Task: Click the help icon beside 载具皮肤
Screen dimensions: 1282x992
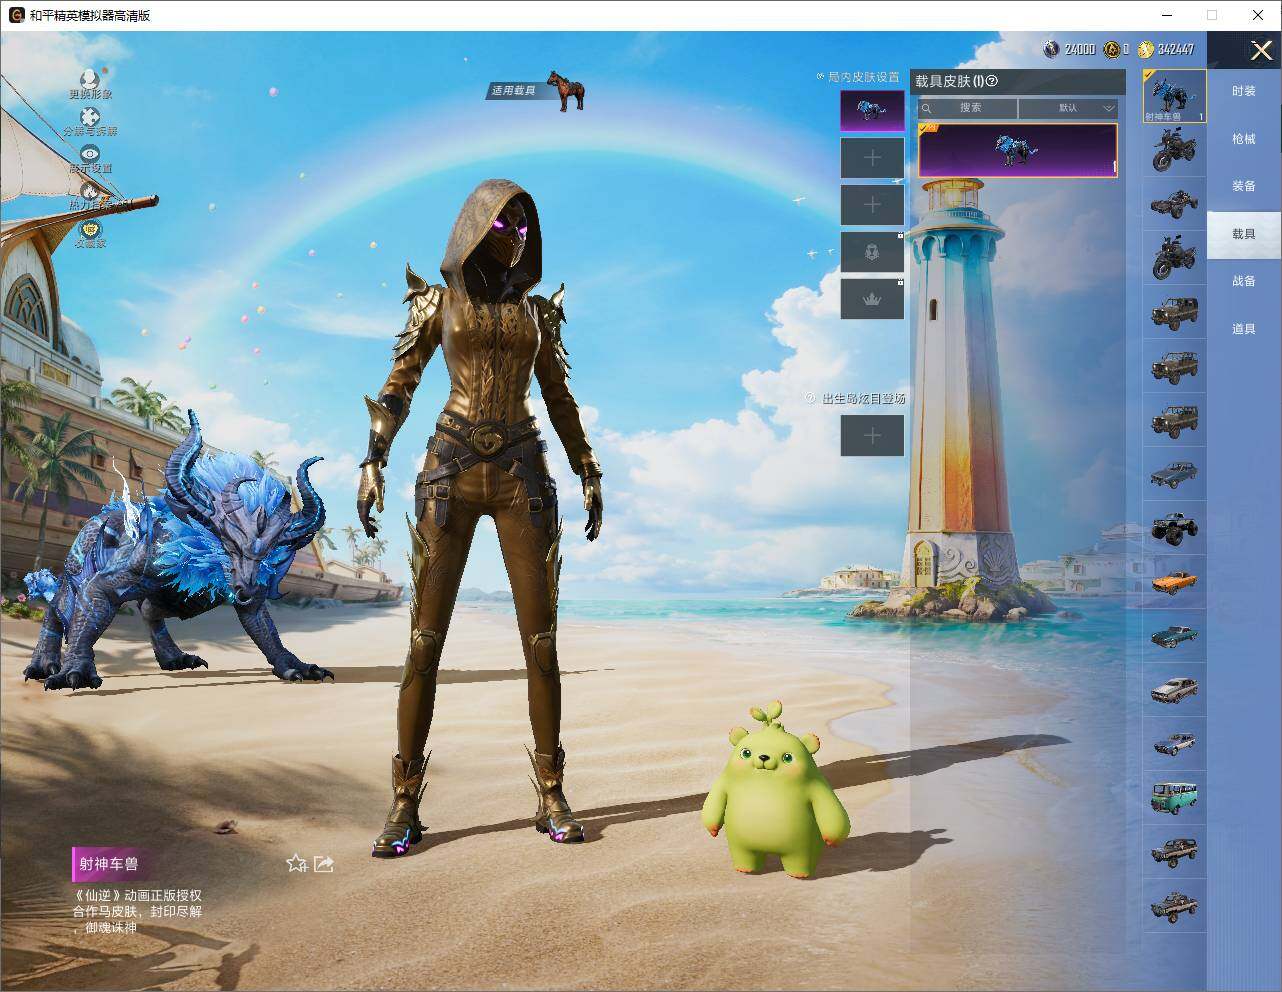Action: tap(992, 82)
